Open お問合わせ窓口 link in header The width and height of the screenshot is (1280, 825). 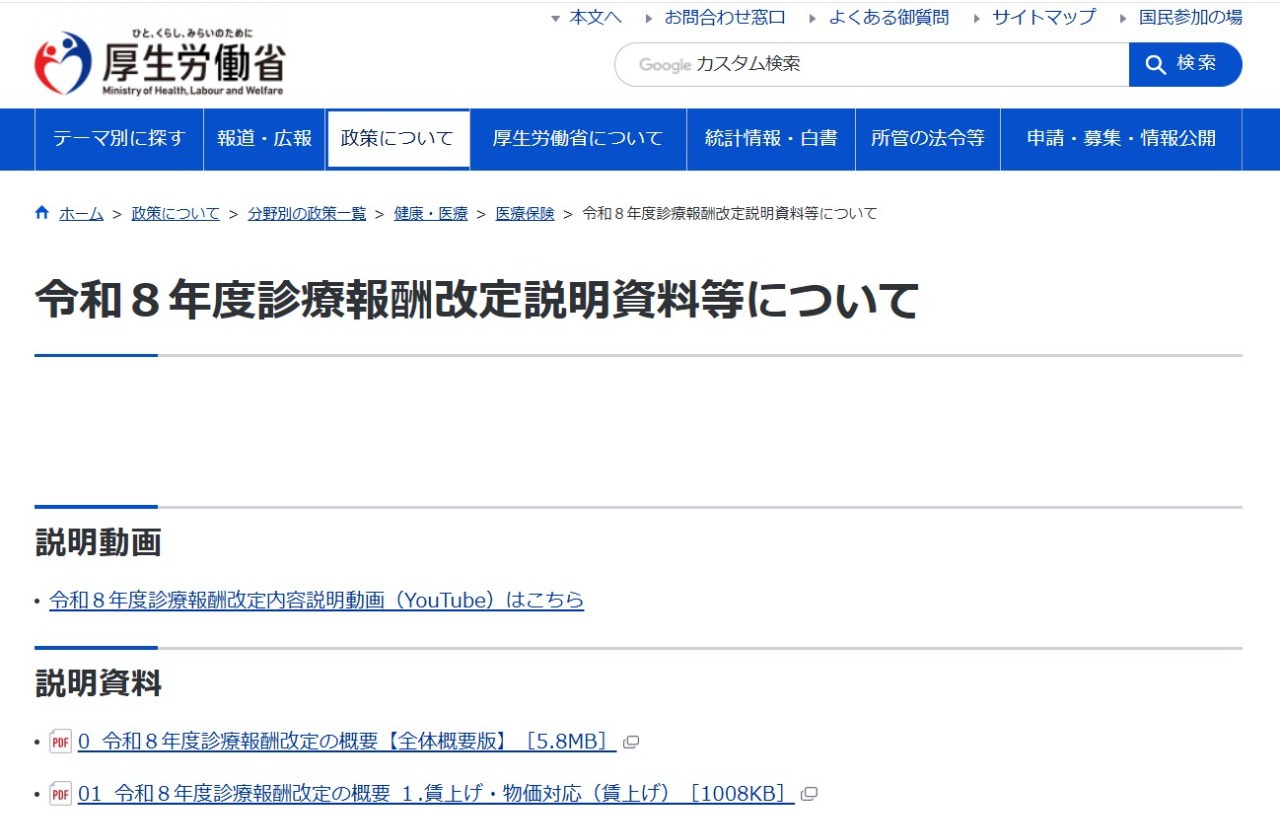click(x=725, y=17)
